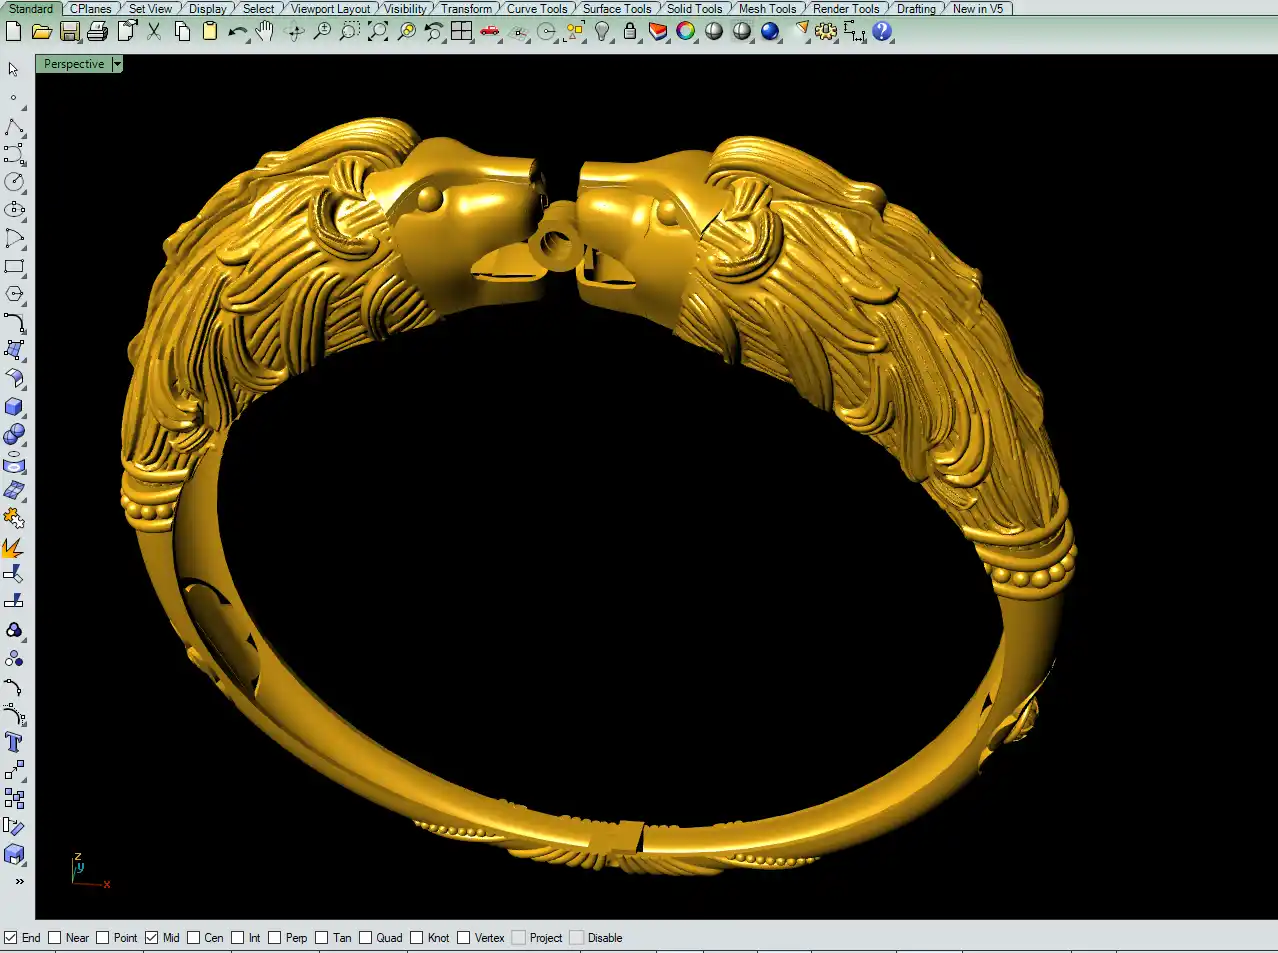
Task: Open the Solid Tools tab
Action: pos(695,8)
